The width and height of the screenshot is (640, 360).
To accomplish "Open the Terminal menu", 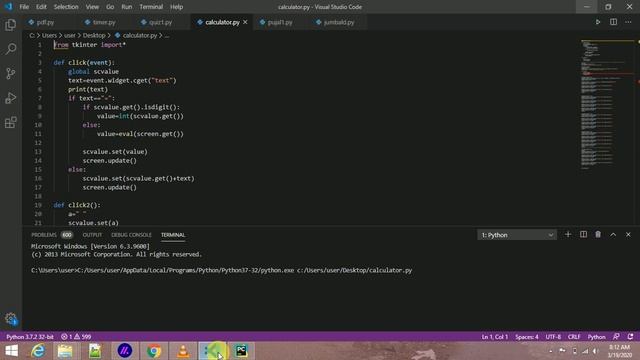I will tap(151, 7).
